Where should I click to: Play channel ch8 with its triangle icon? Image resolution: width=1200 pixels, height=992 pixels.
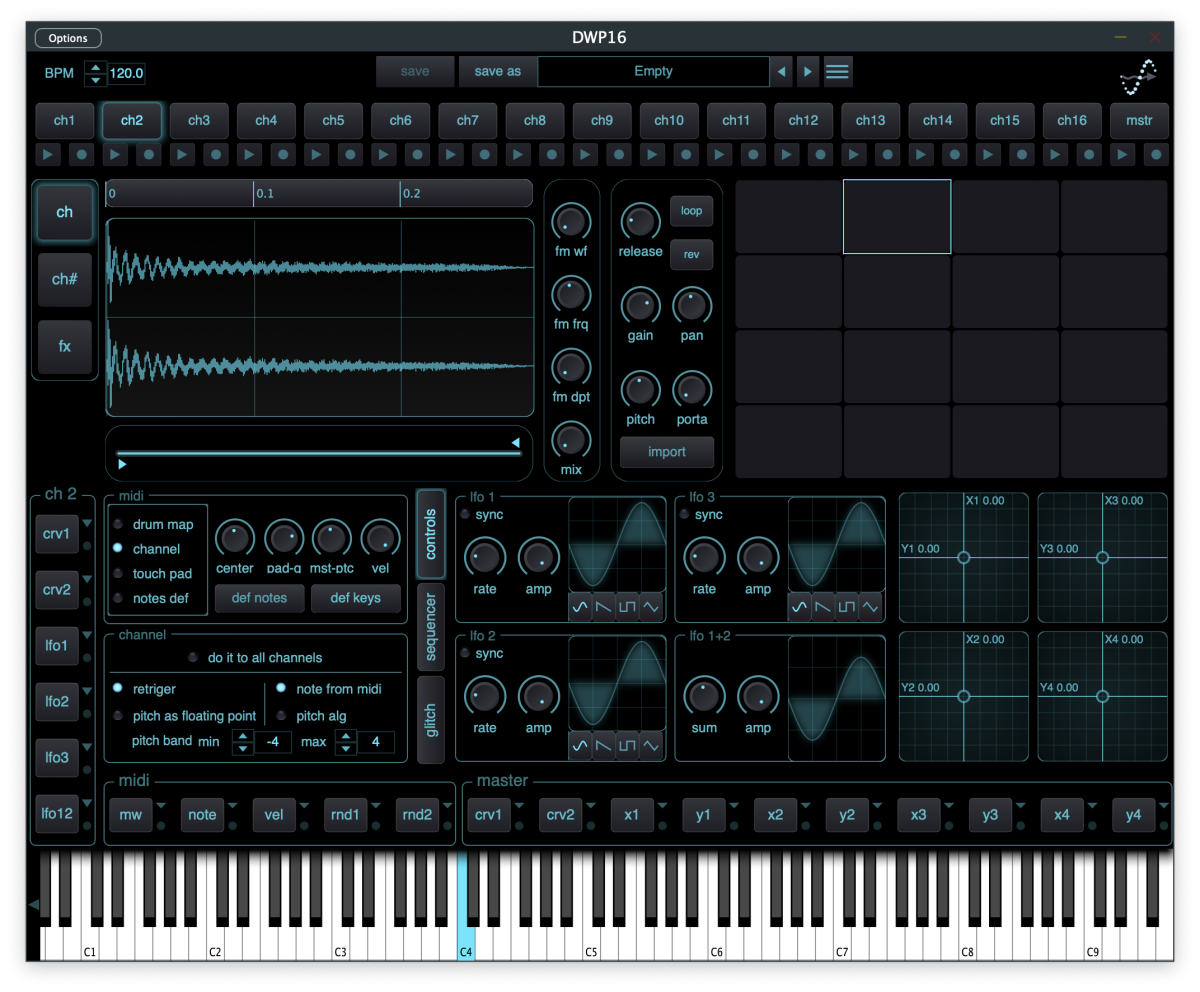518,155
